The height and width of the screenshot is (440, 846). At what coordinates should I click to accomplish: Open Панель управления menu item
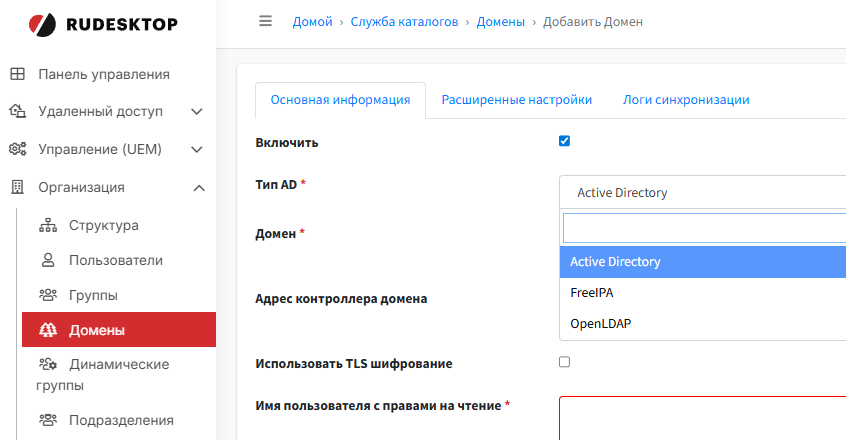click(104, 74)
